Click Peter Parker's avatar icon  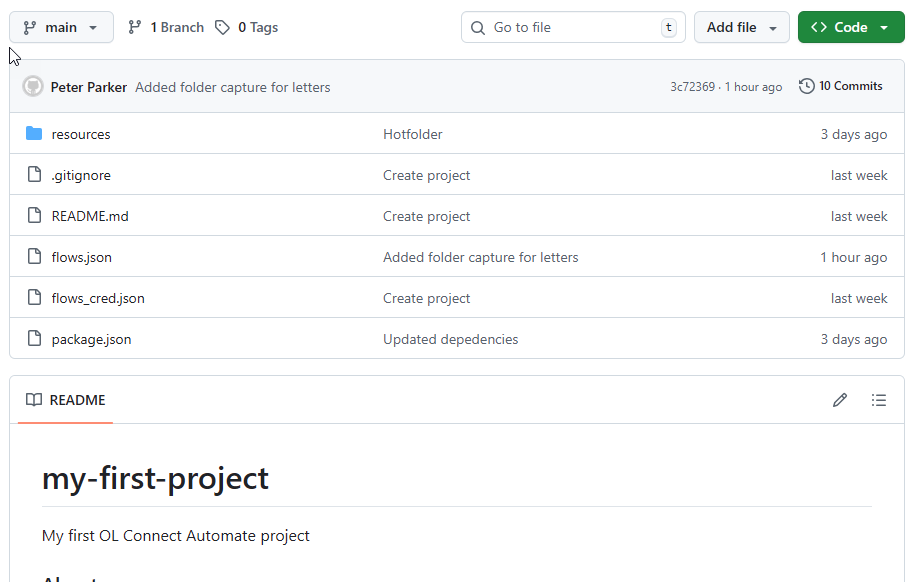coord(33,87)
